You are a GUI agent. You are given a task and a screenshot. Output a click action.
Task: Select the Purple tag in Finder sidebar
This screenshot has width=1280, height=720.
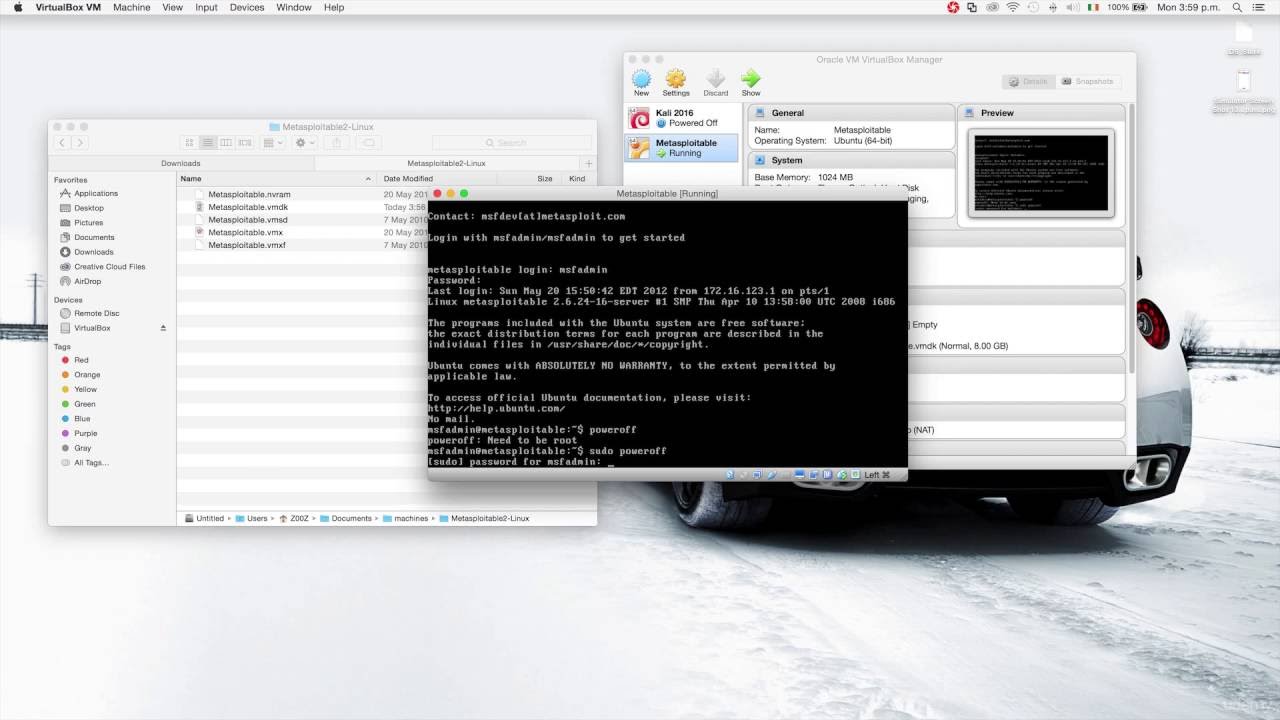coord(86,433)
